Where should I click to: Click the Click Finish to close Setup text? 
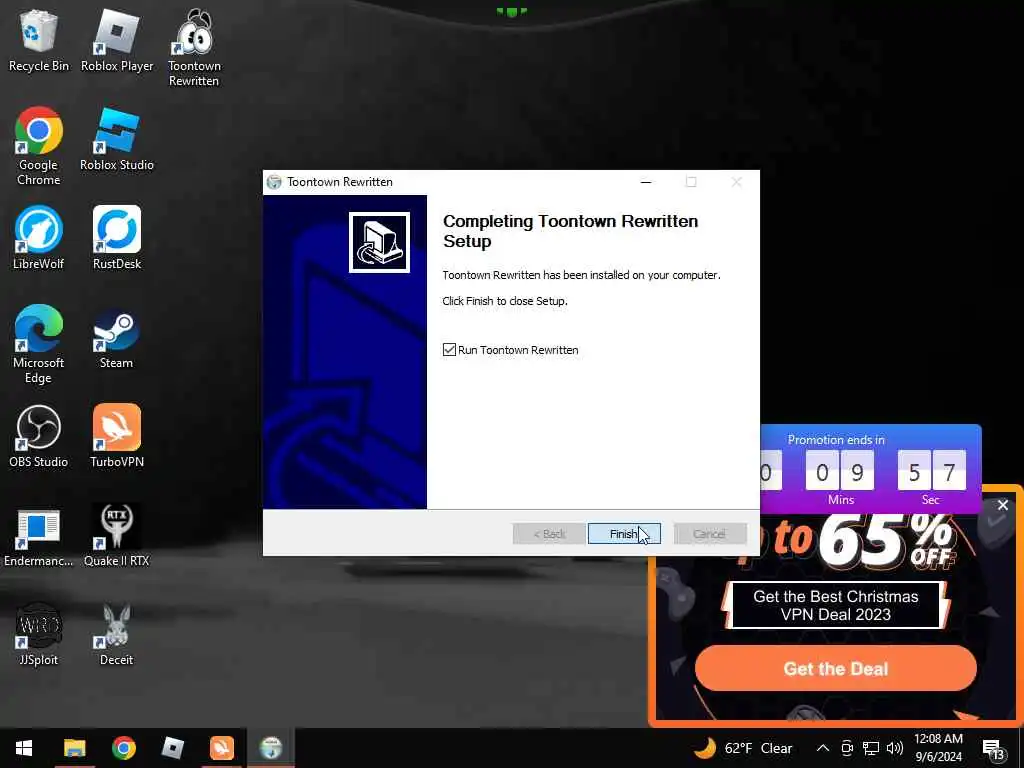coord(505,301)
